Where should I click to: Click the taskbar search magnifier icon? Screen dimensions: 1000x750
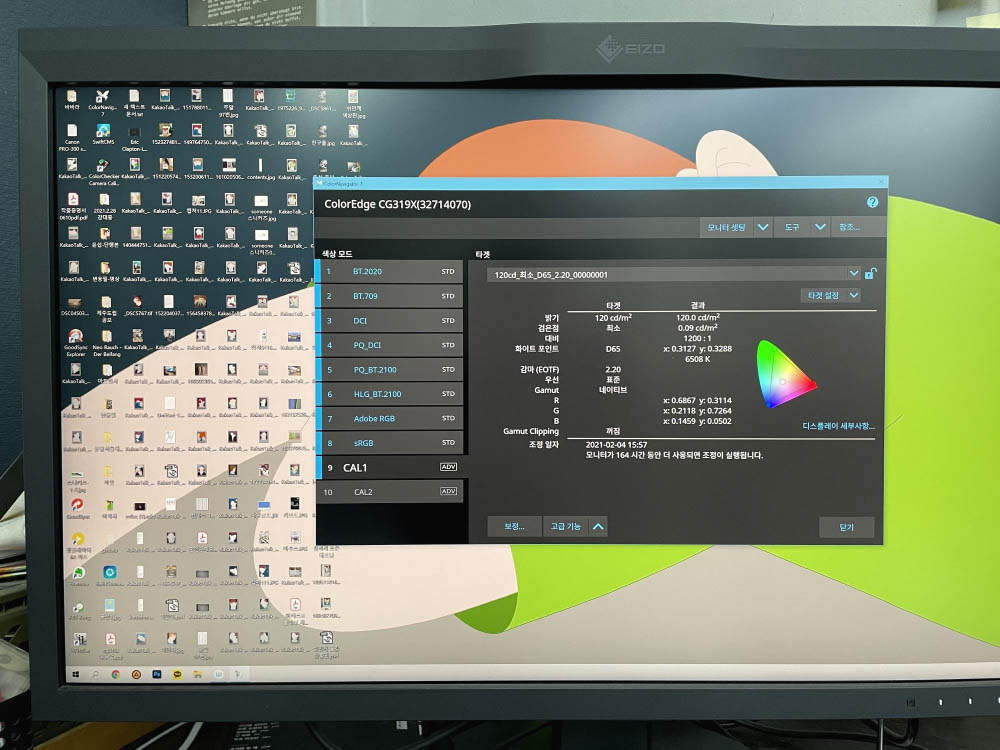(95, 674)
